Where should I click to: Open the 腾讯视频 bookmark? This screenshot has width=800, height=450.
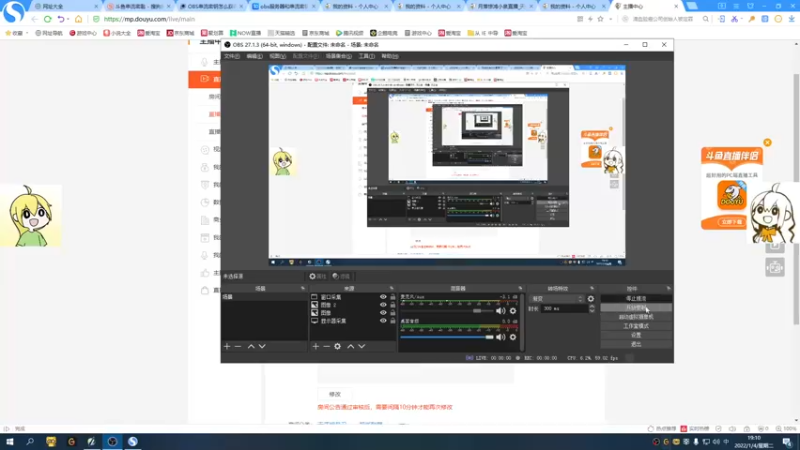coord(349,33)
